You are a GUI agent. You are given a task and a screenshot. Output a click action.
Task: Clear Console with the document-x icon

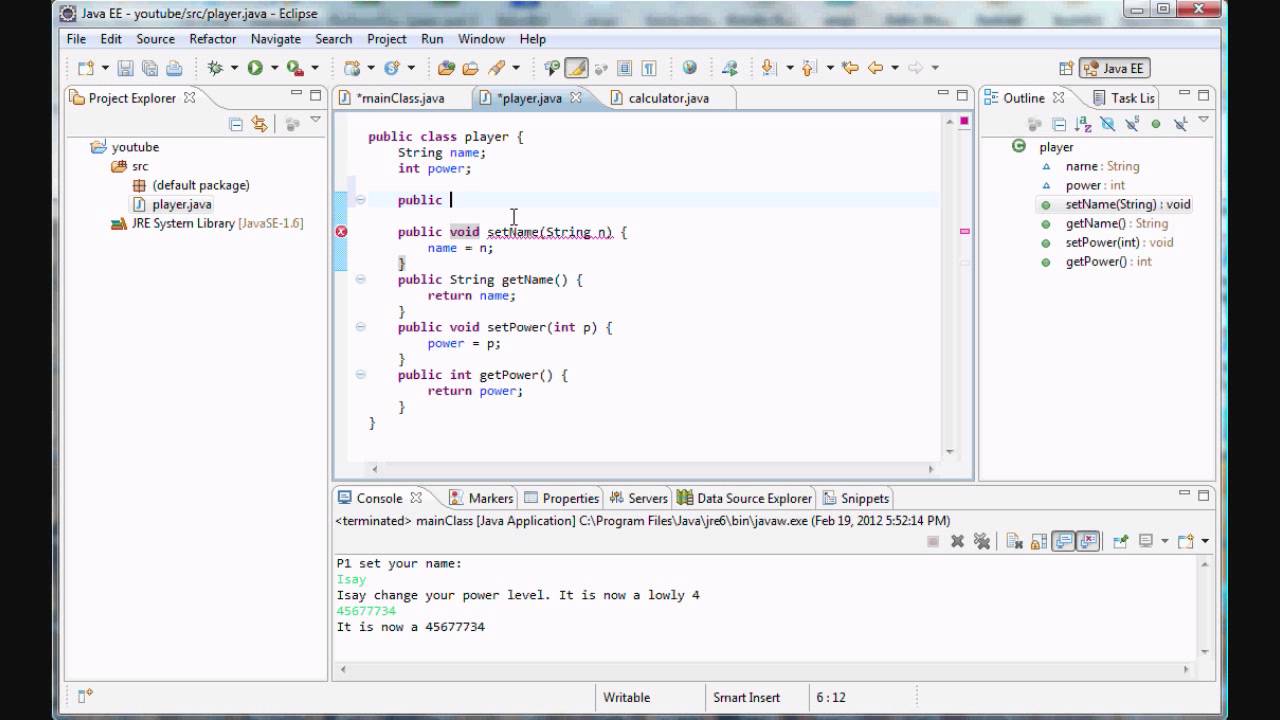tap(1014, 541)
